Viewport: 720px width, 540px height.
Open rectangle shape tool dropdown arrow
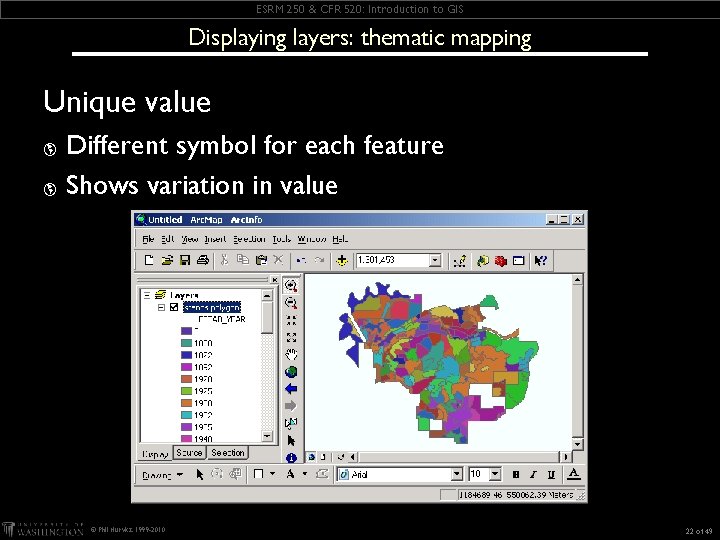pyautogui.click(x=273, y=473)
